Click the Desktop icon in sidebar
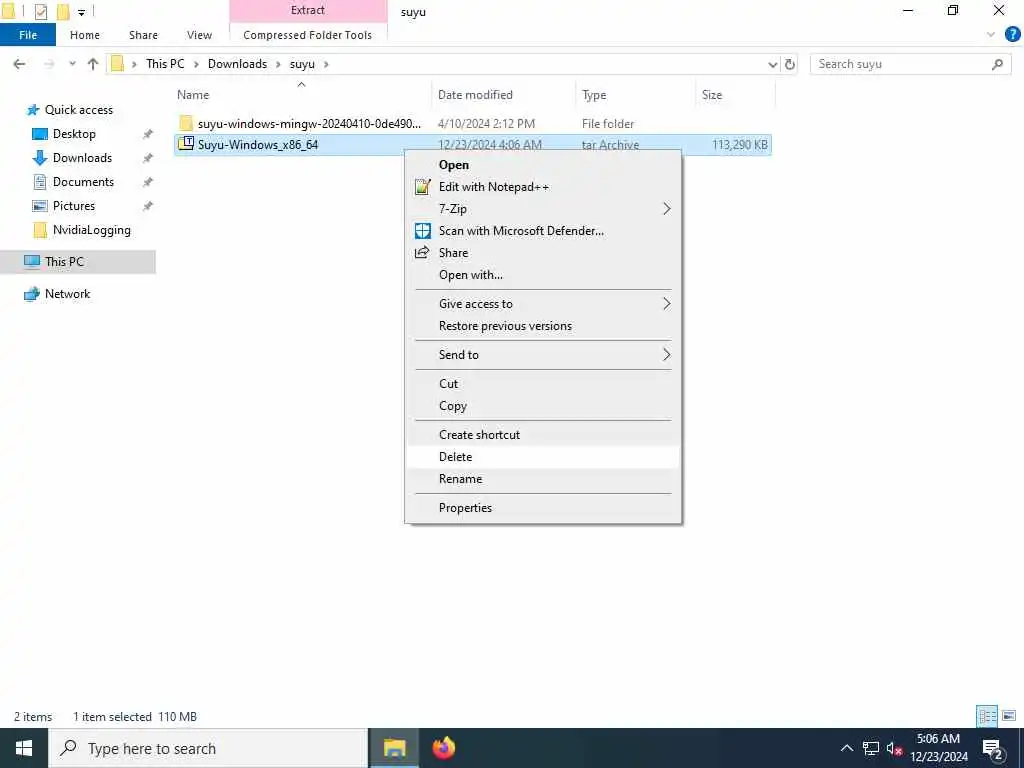Screen dimensions: 1024x768 tap(40, 134)
